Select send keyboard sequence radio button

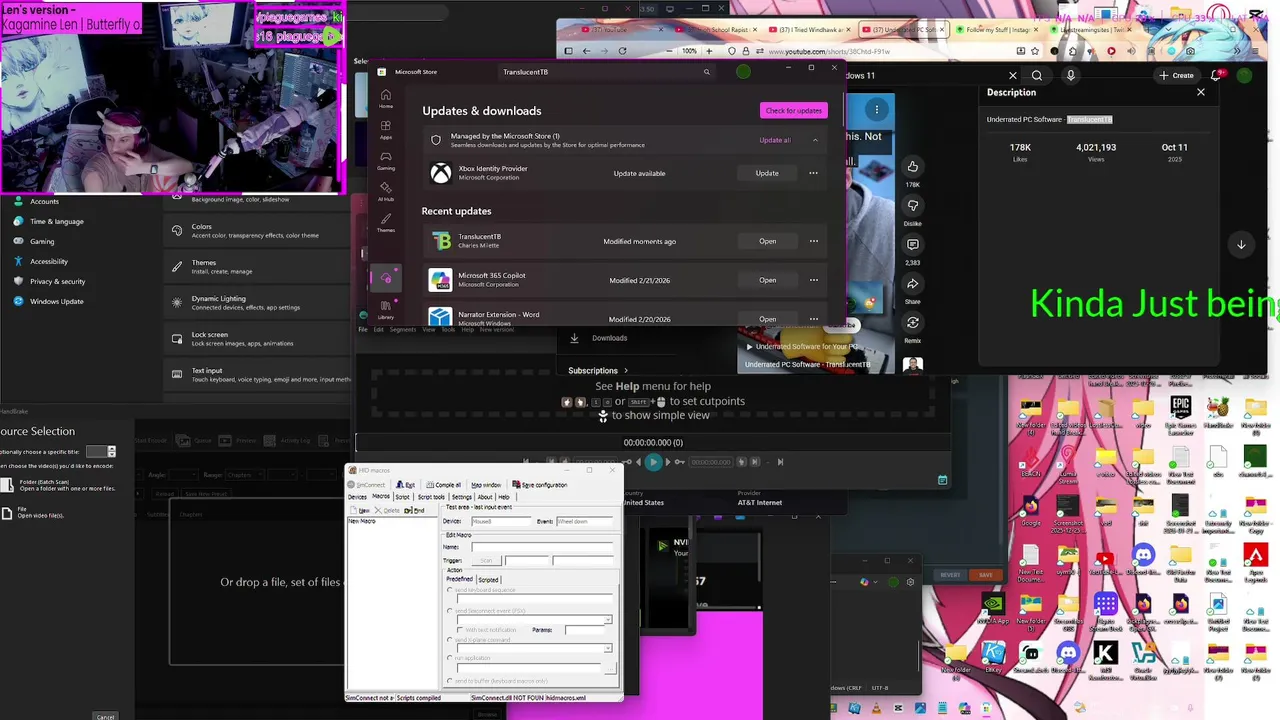click(x=449, y=590)
